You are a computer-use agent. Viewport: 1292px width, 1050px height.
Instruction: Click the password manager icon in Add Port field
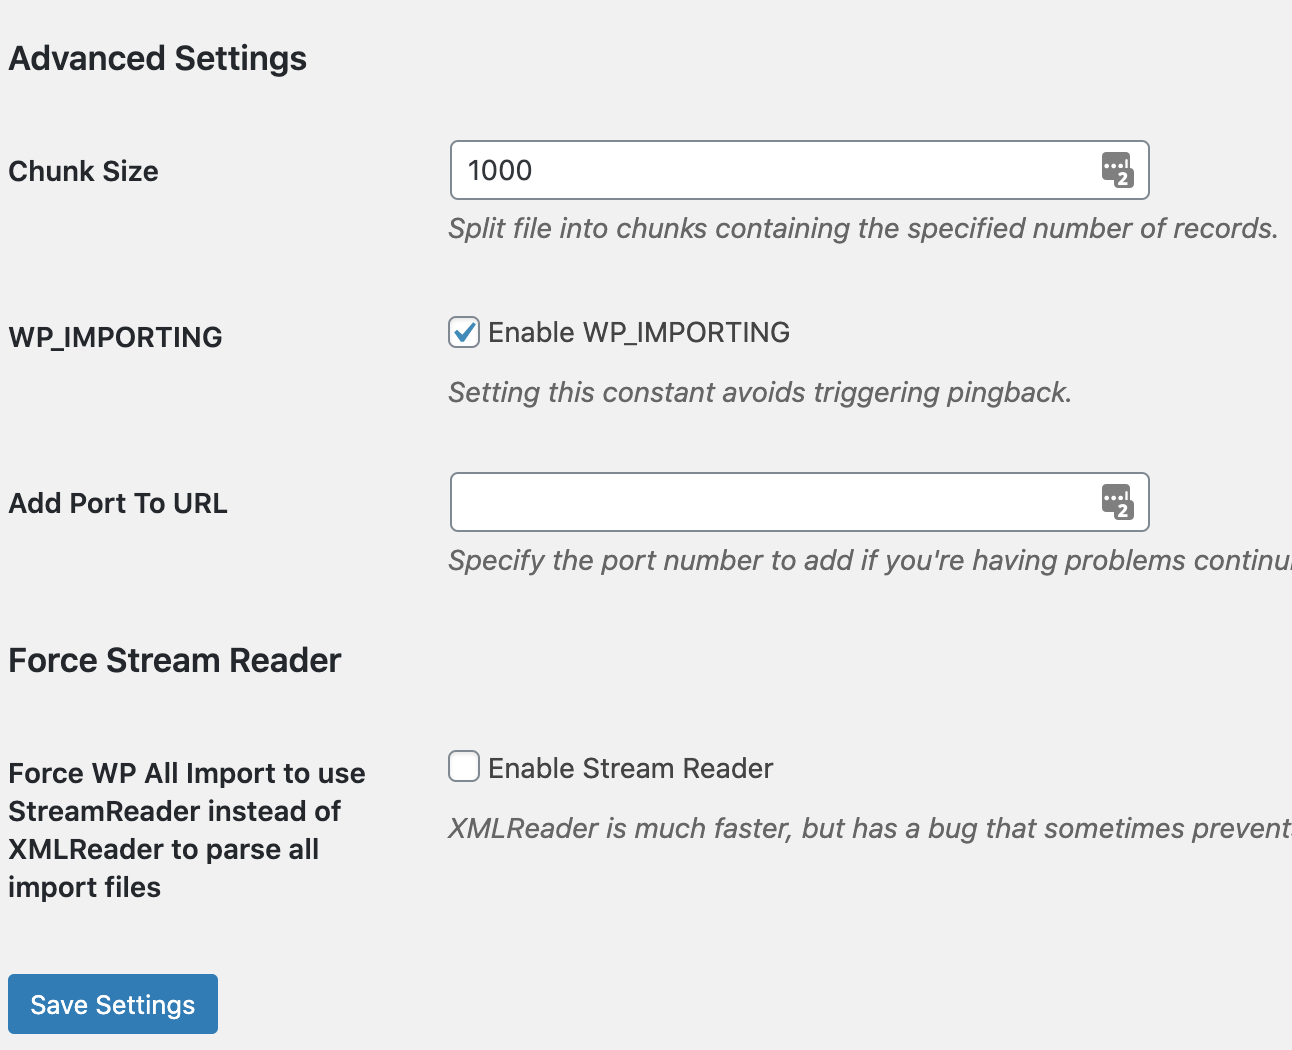pos(1116,502)
